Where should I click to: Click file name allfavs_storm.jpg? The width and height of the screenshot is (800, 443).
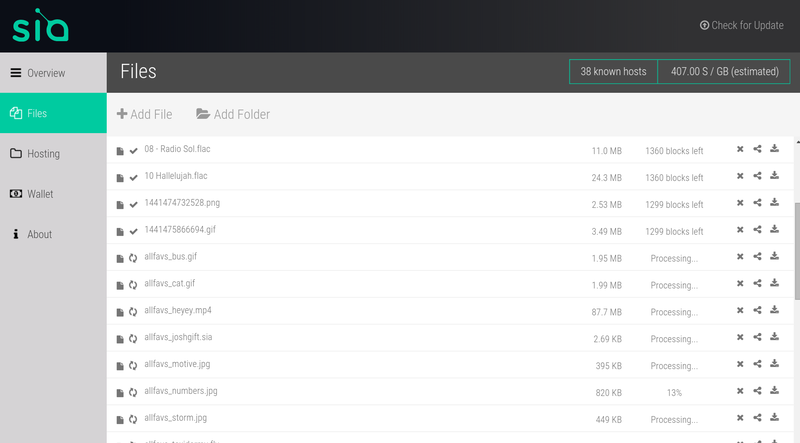coord(176,418)
